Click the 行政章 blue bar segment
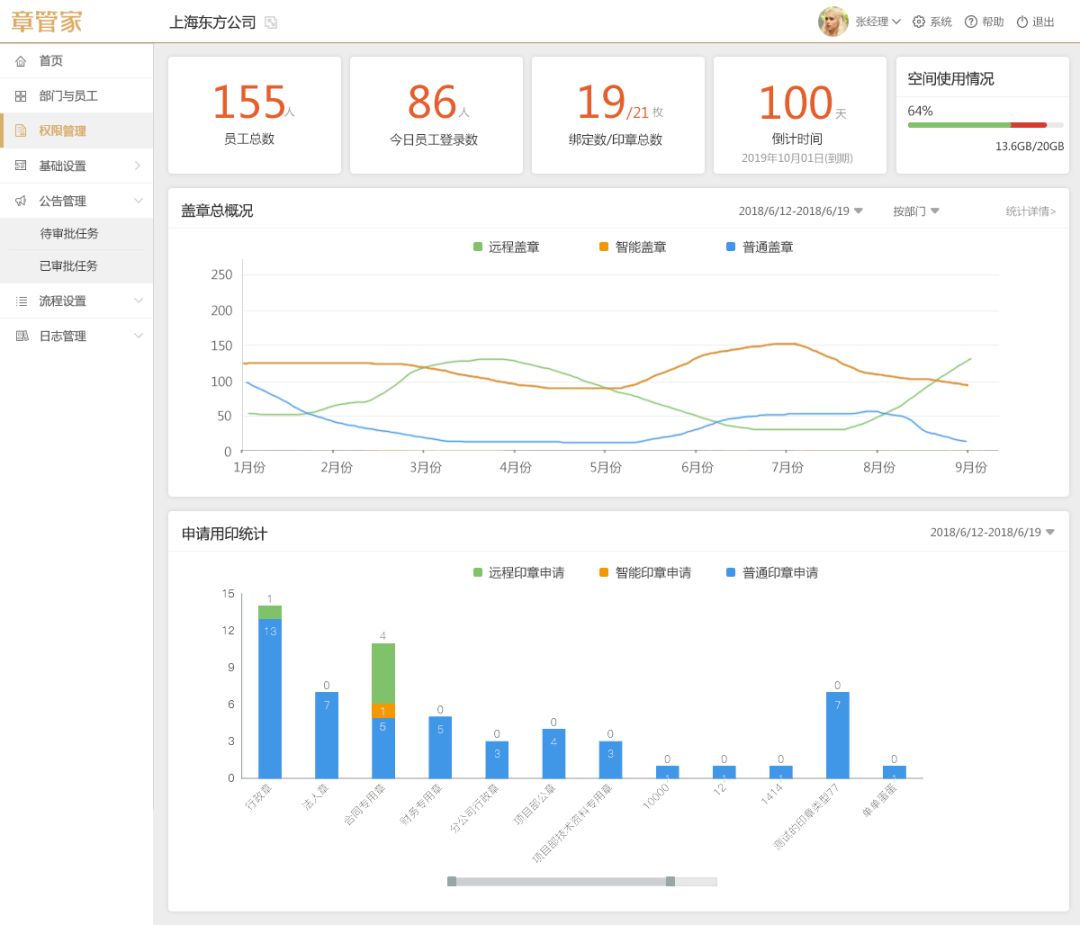 pyautogui.click(x=270, y=699)
